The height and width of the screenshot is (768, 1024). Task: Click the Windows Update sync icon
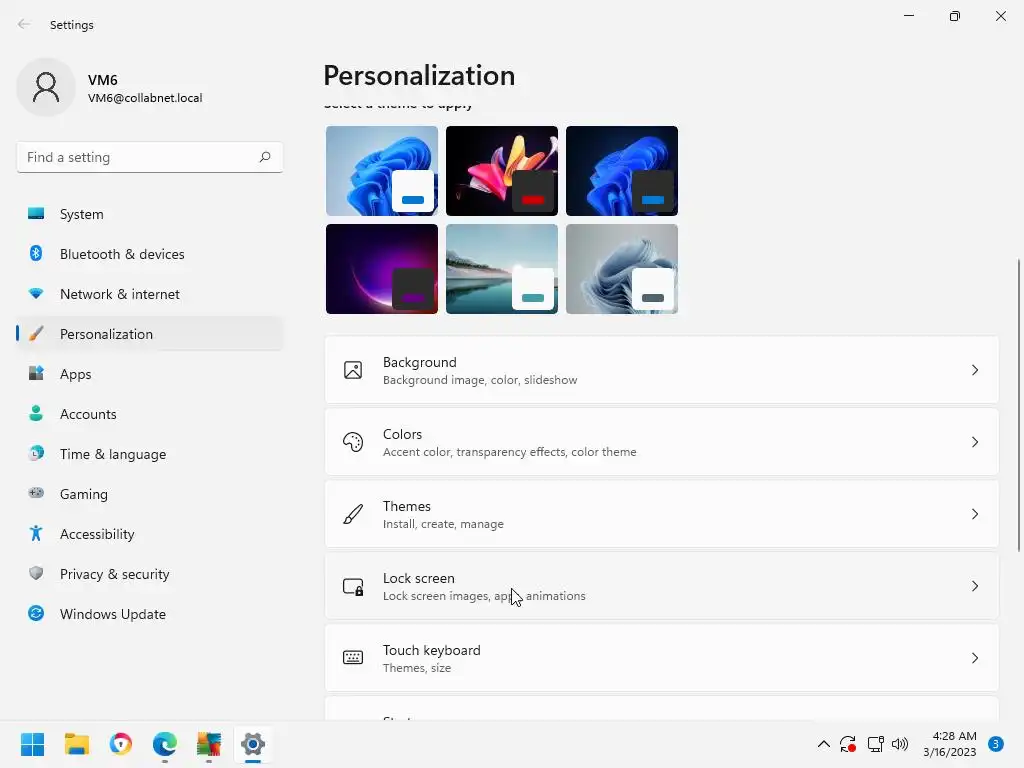tap(36, 613)
